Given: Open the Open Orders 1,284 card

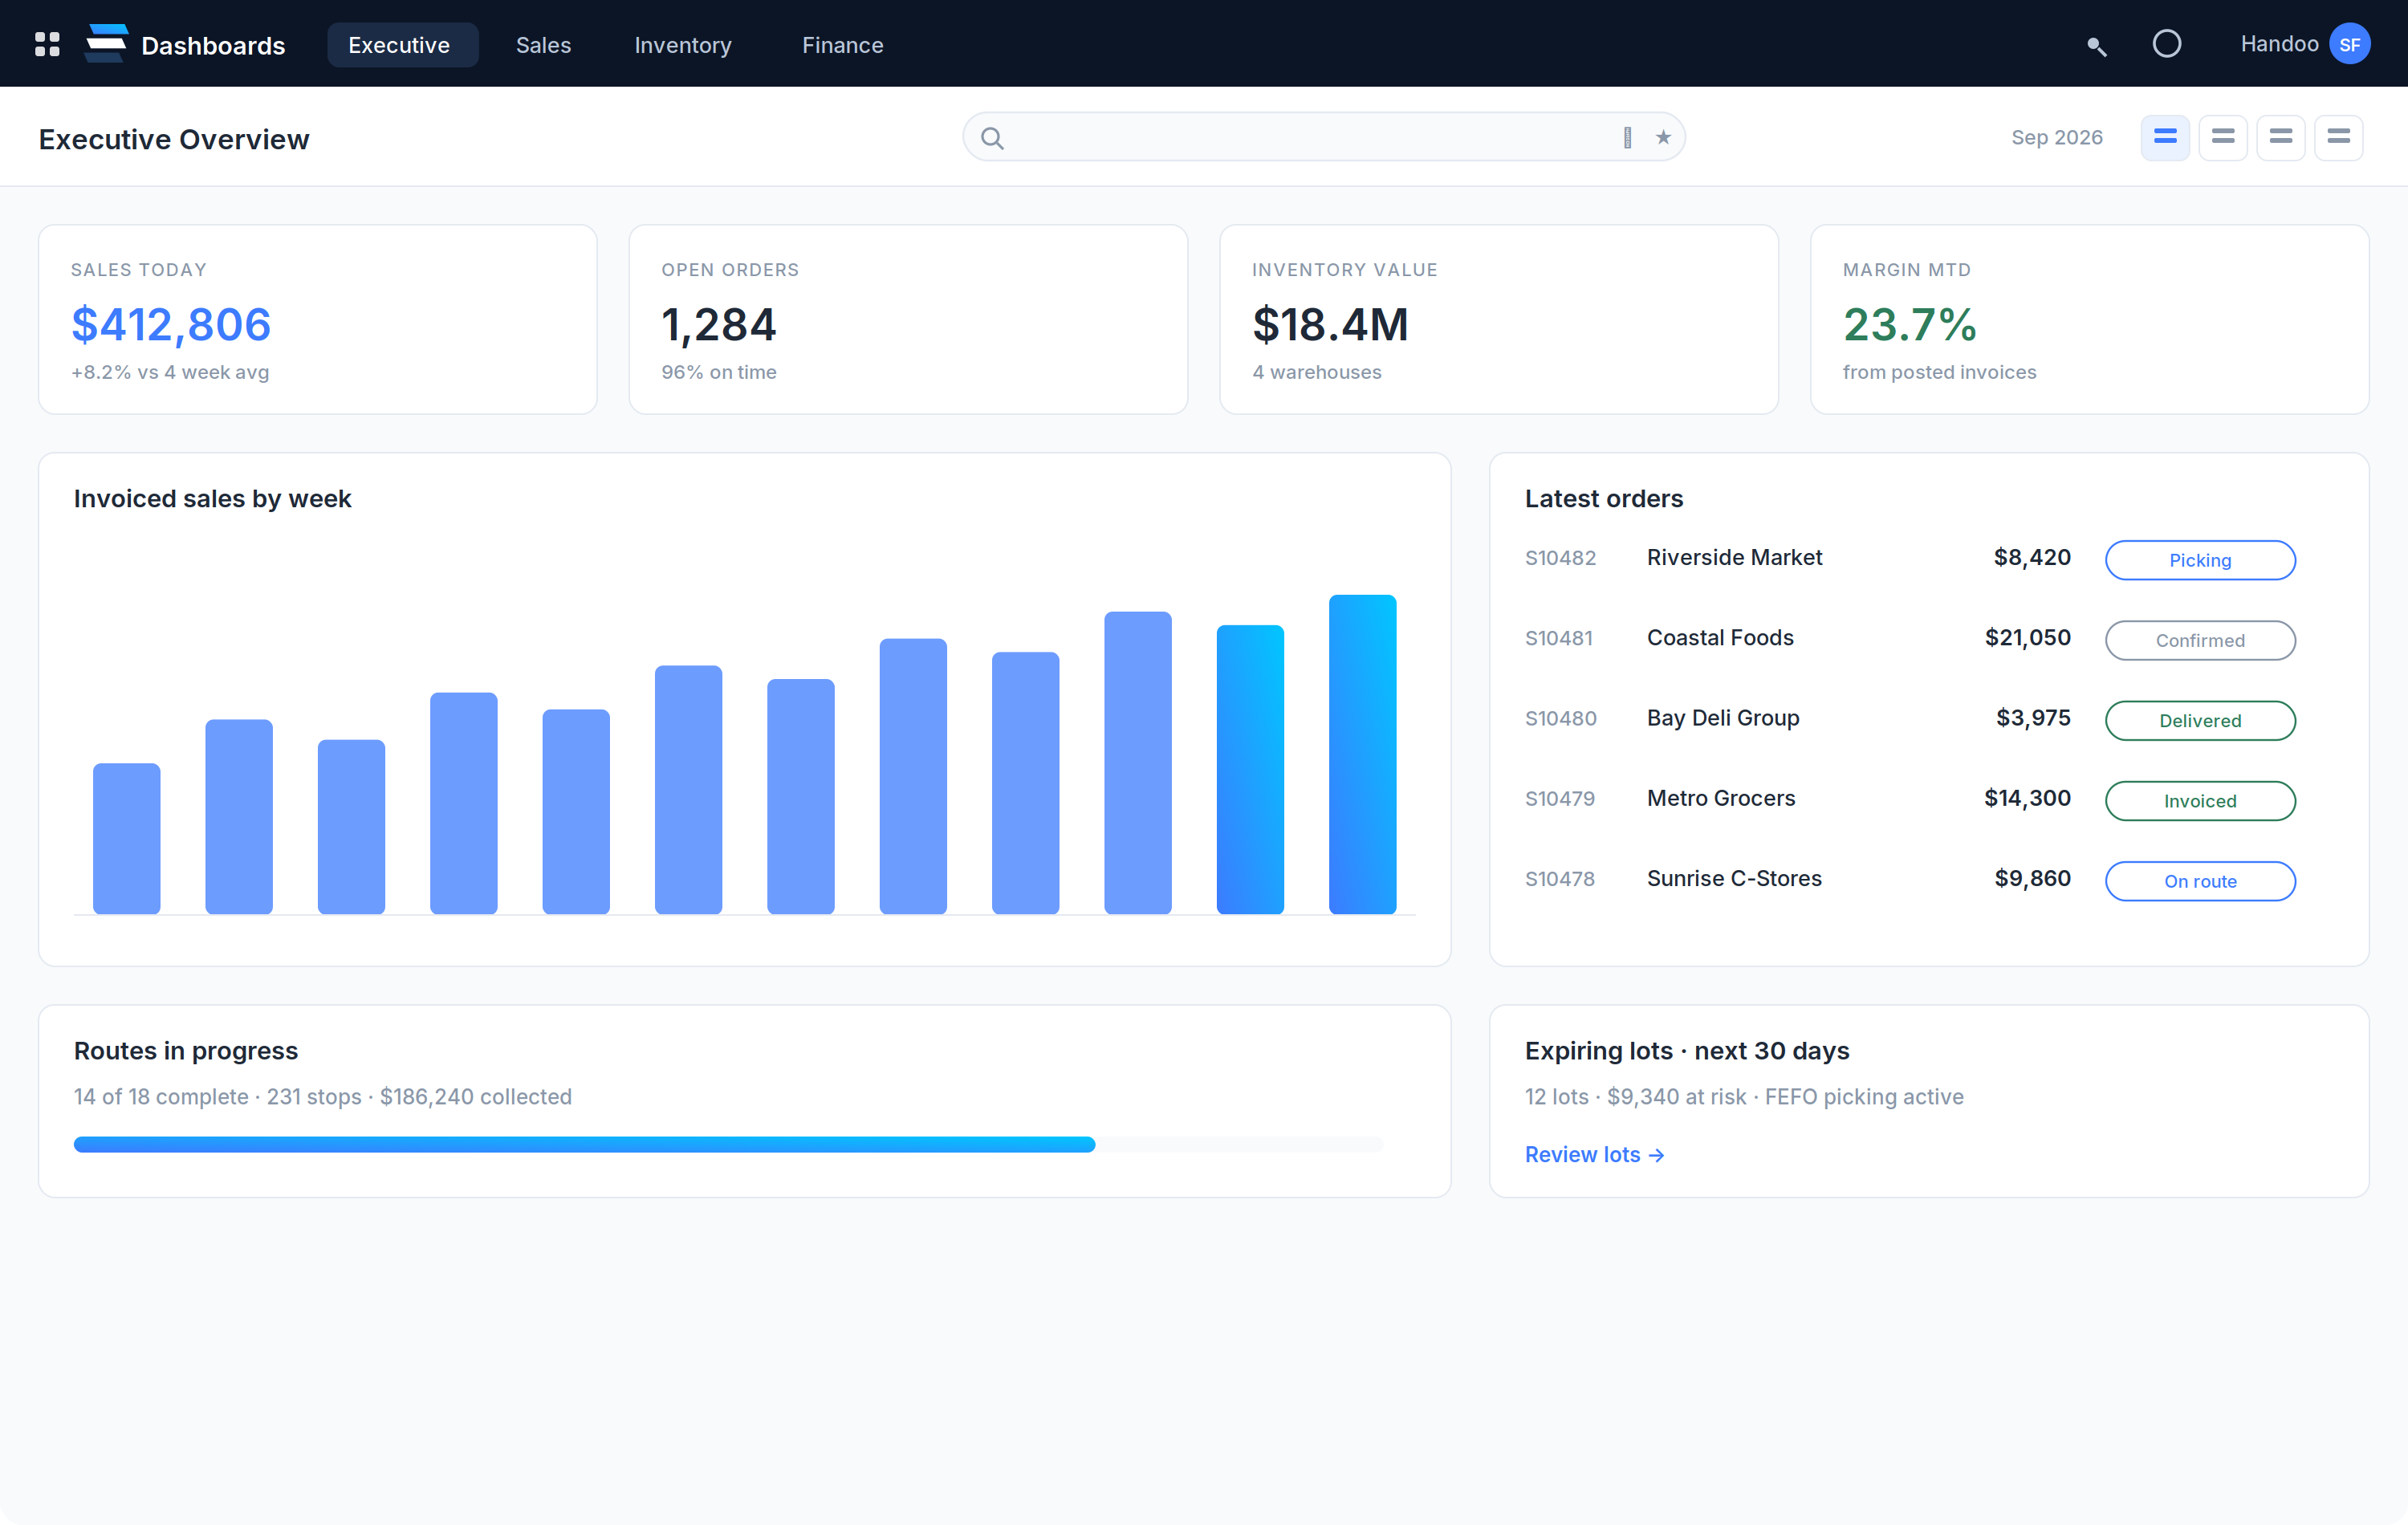Looking at the screenshot, I should click(x=908, y=319).
